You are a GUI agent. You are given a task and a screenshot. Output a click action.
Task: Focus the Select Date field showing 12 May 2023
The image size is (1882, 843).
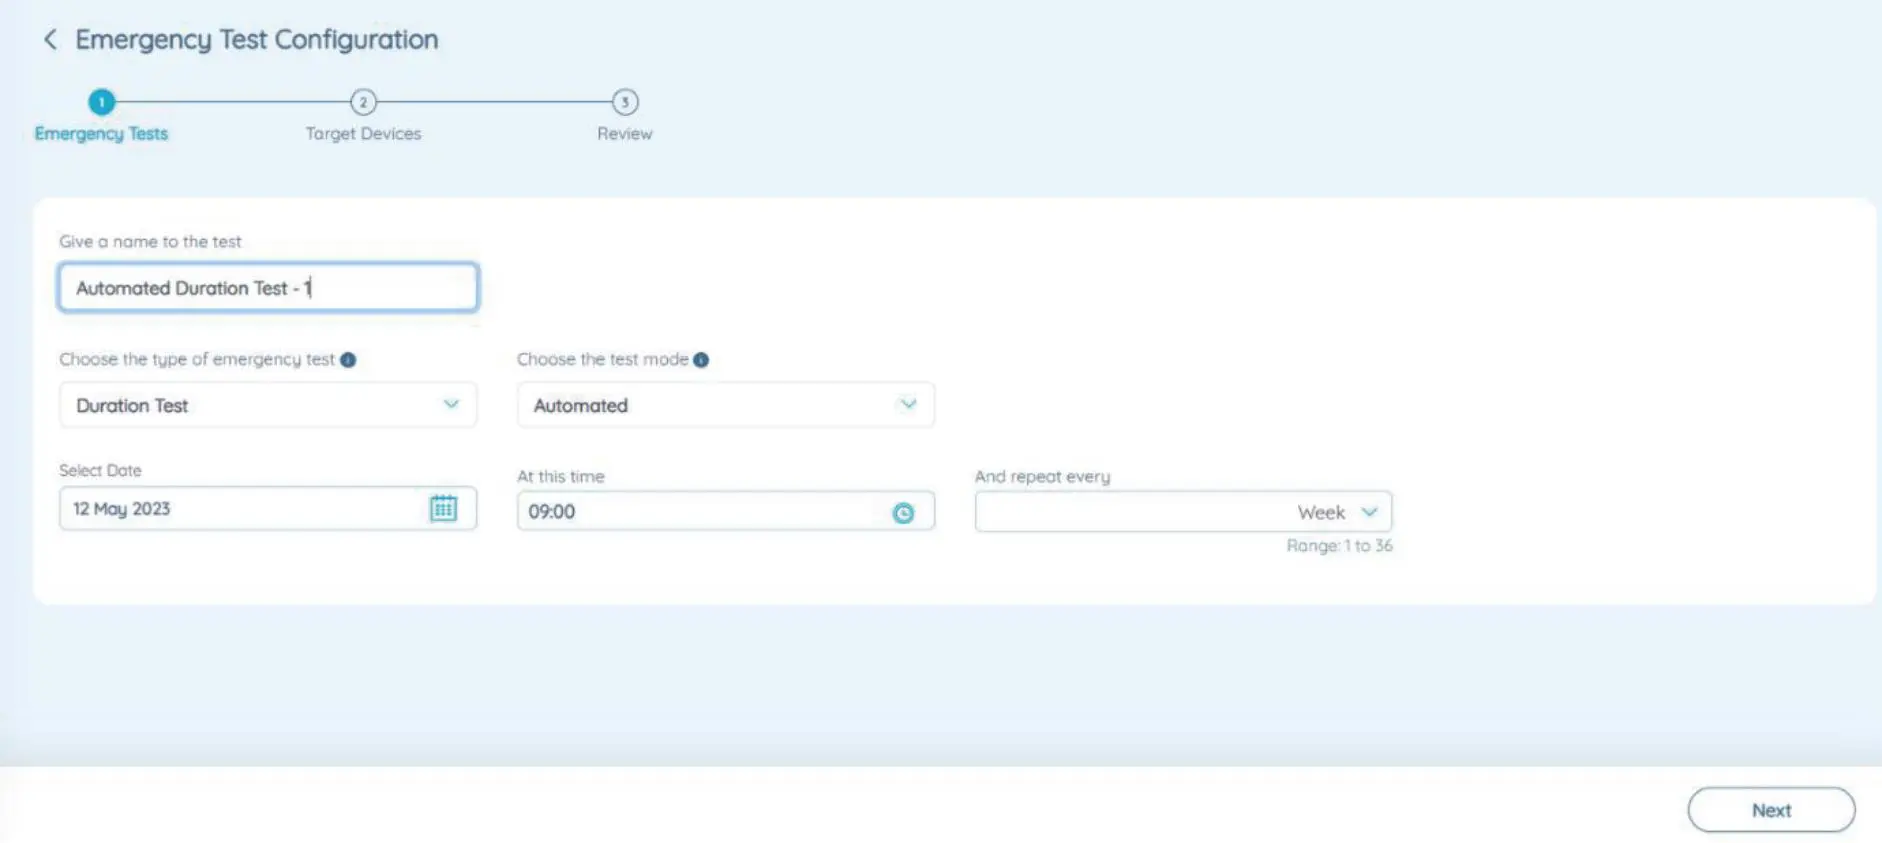pos(240,509)
